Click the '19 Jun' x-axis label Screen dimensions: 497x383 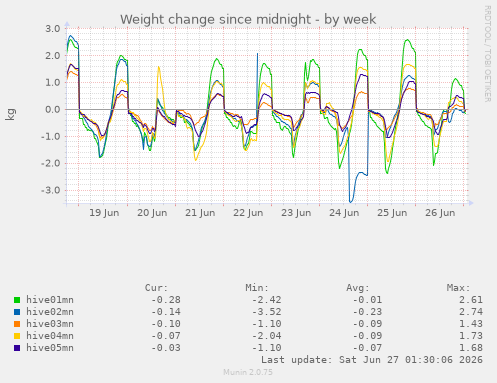click(x=104, y=213)
